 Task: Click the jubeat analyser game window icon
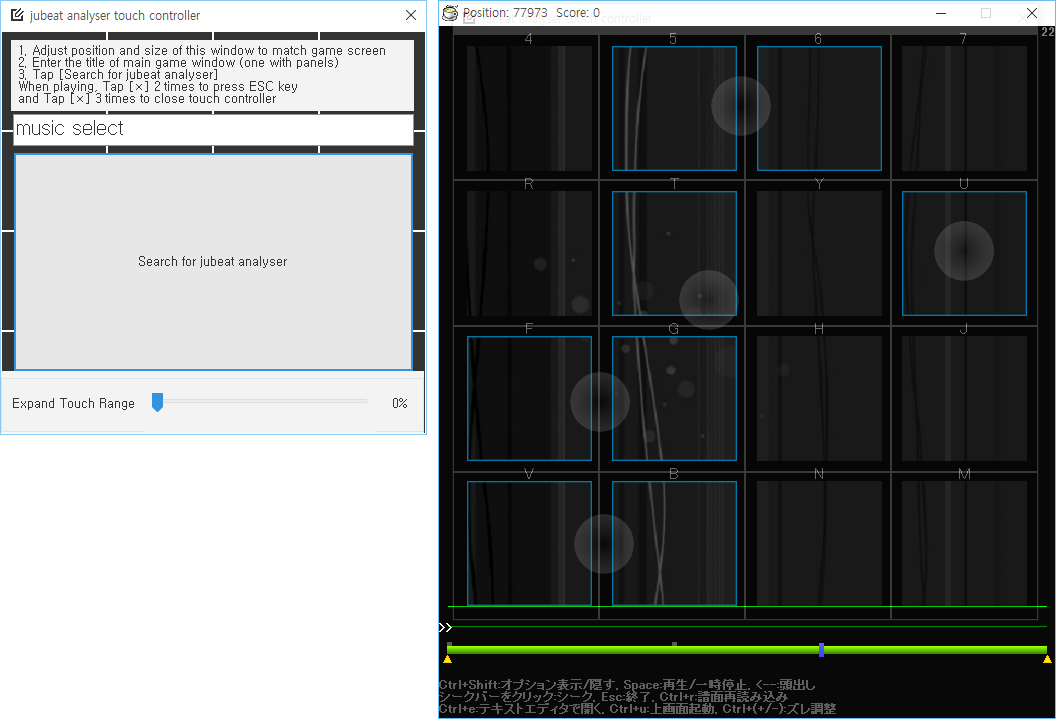tap(450, 13)
